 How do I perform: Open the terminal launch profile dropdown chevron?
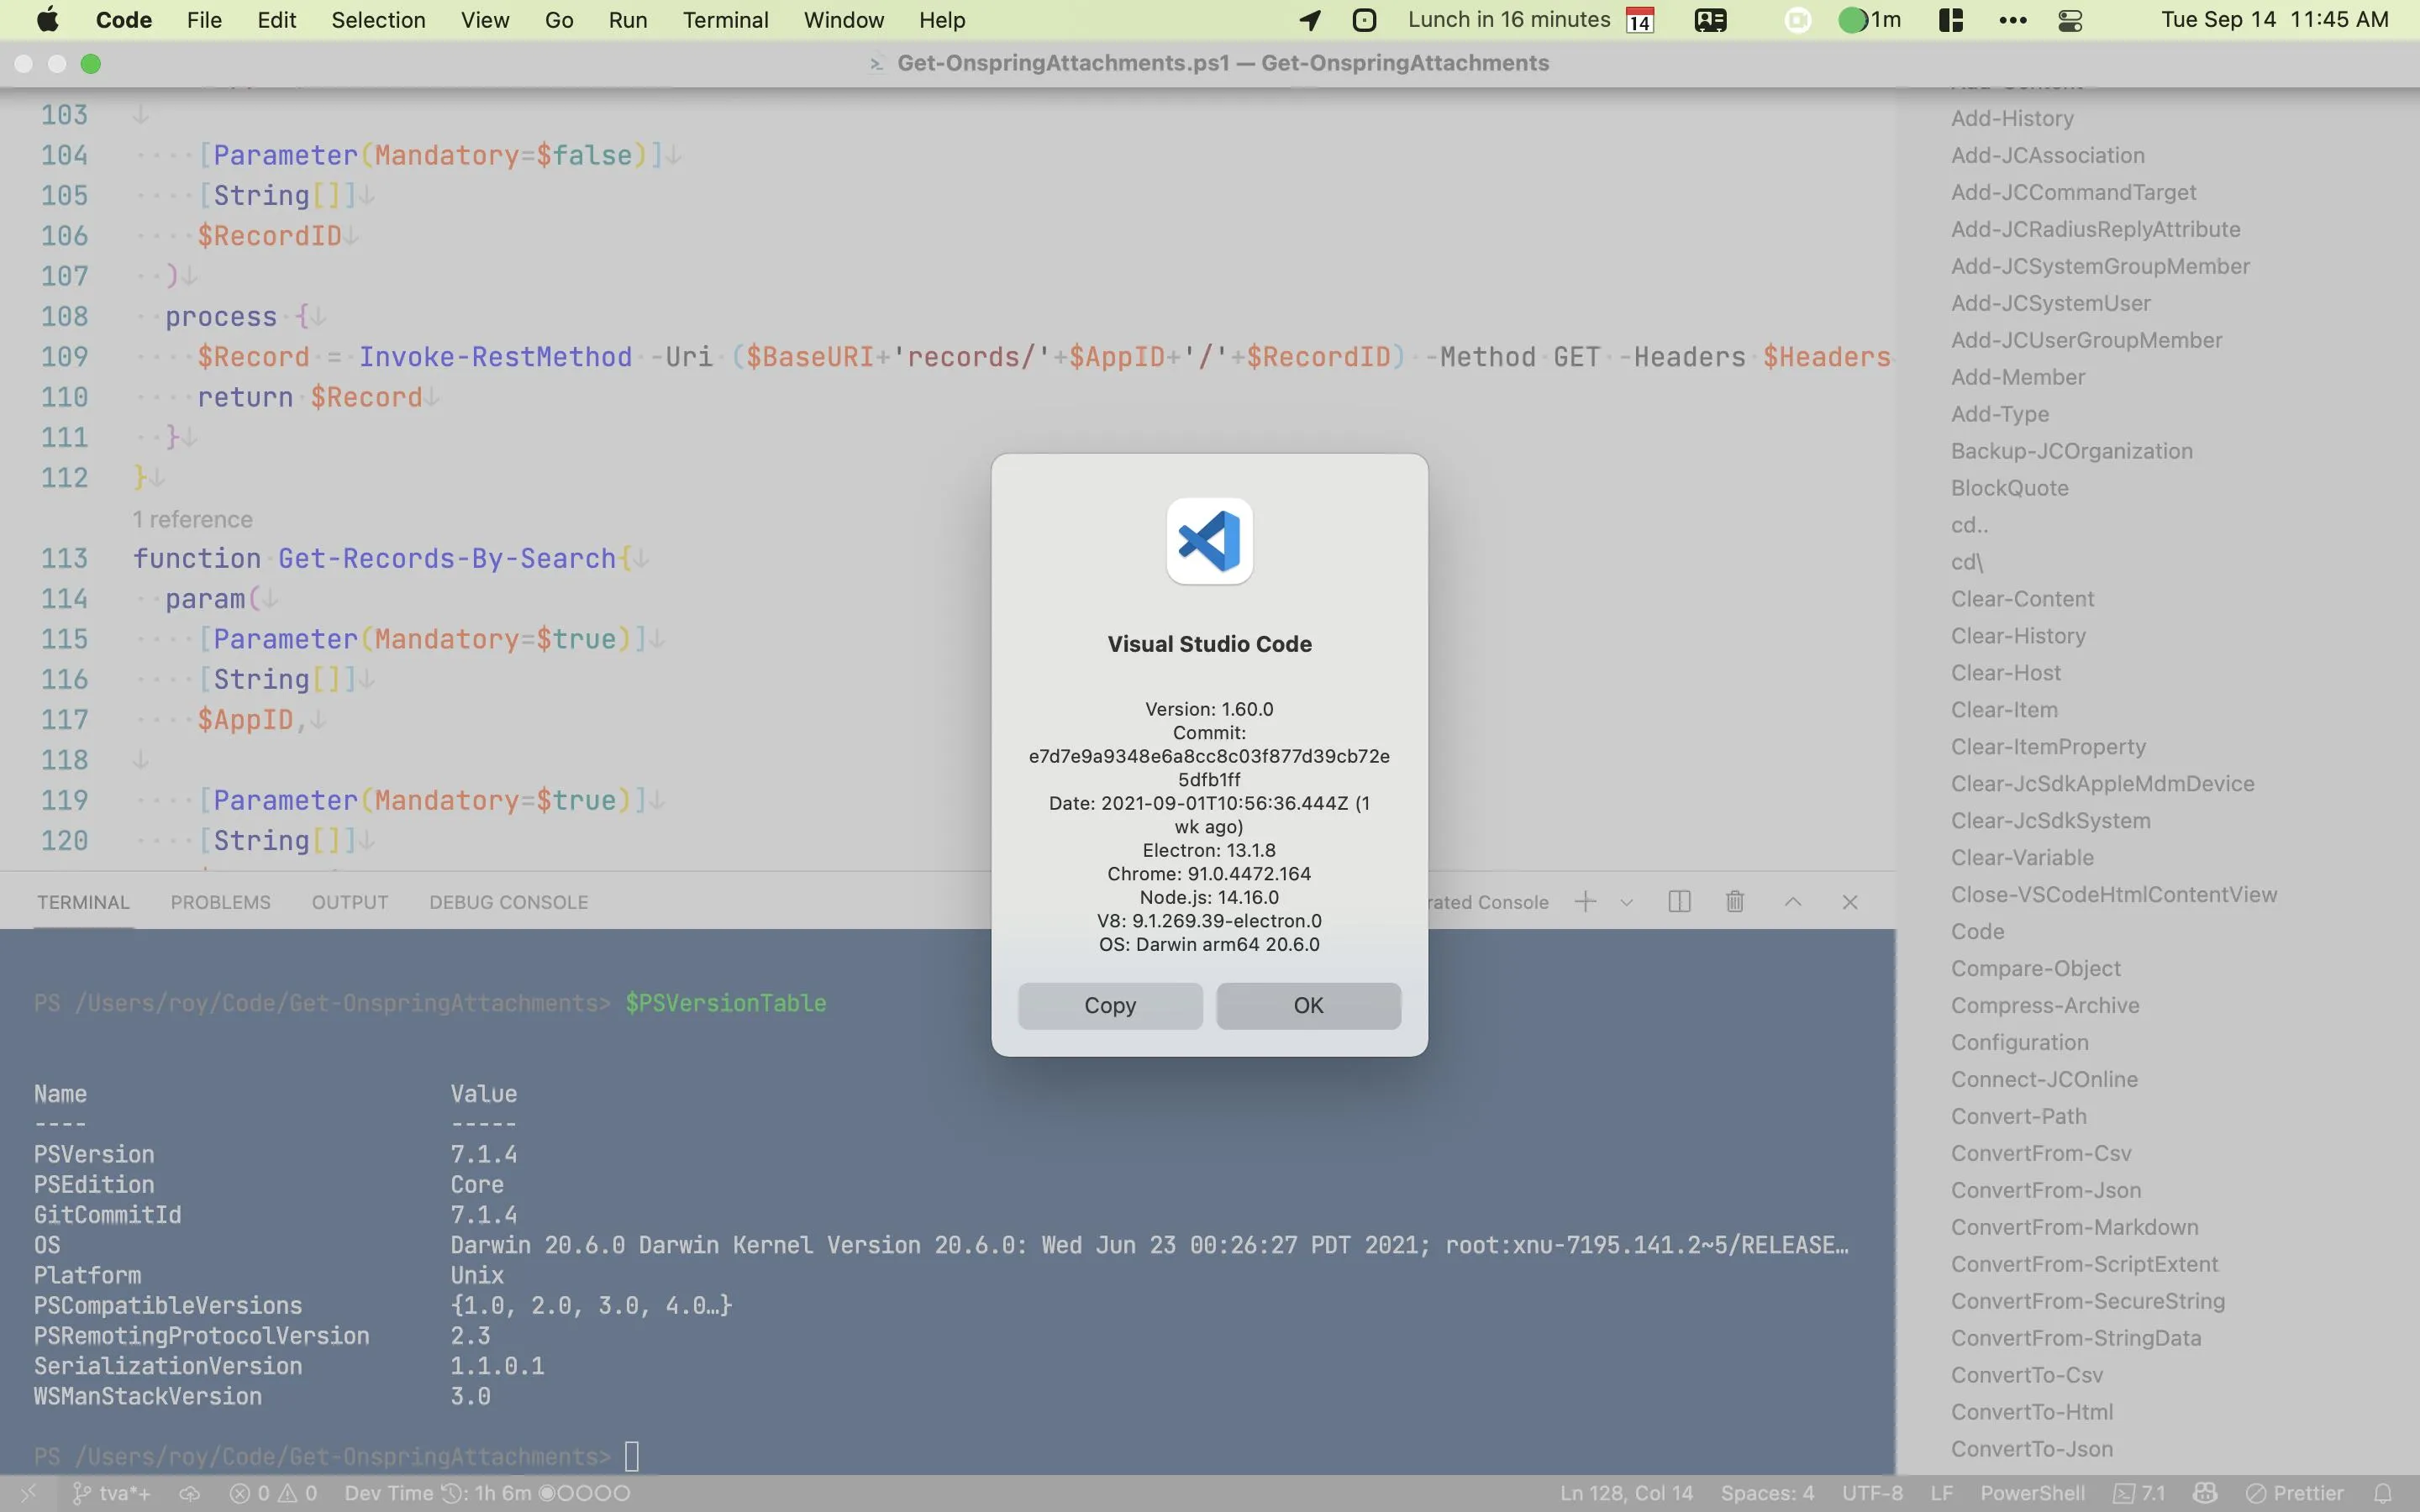(1627, 902)
